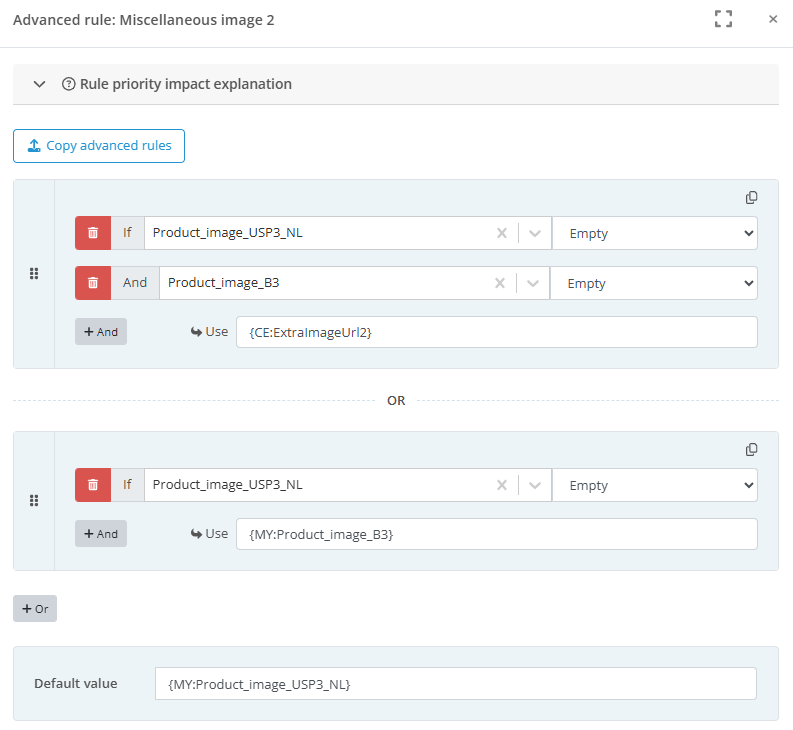The height and width of the screenshot is (730, 793).
Task: Add an And condition to the first block
Action: [101, 332]
